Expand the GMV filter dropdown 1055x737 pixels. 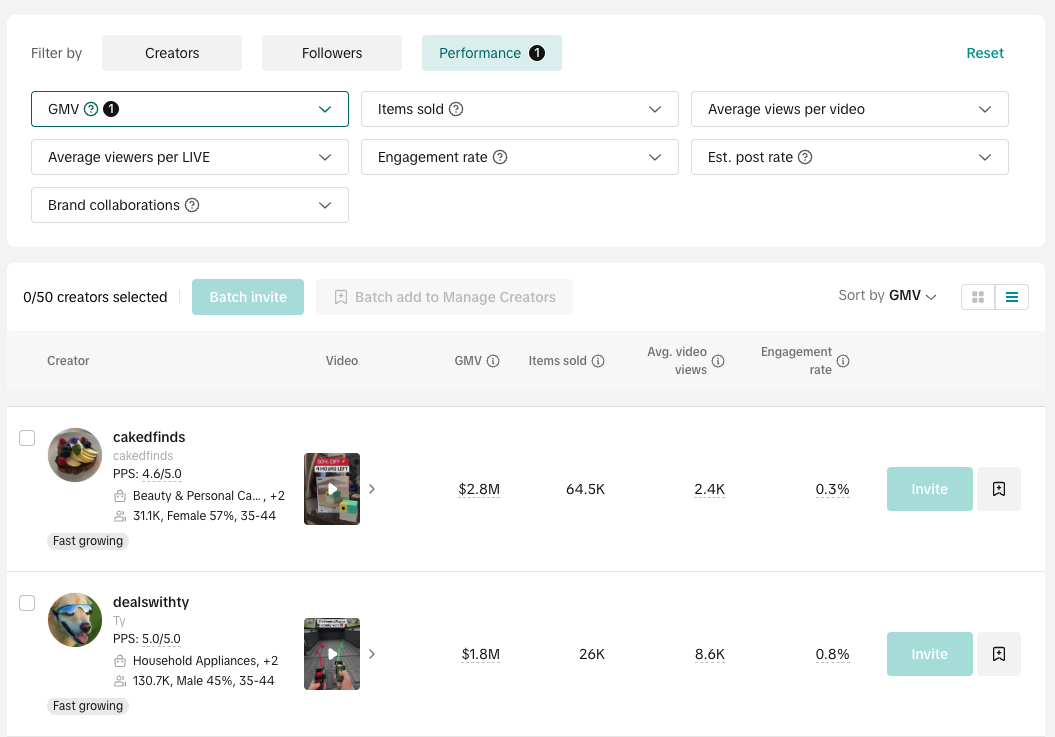tap(190, 109)
